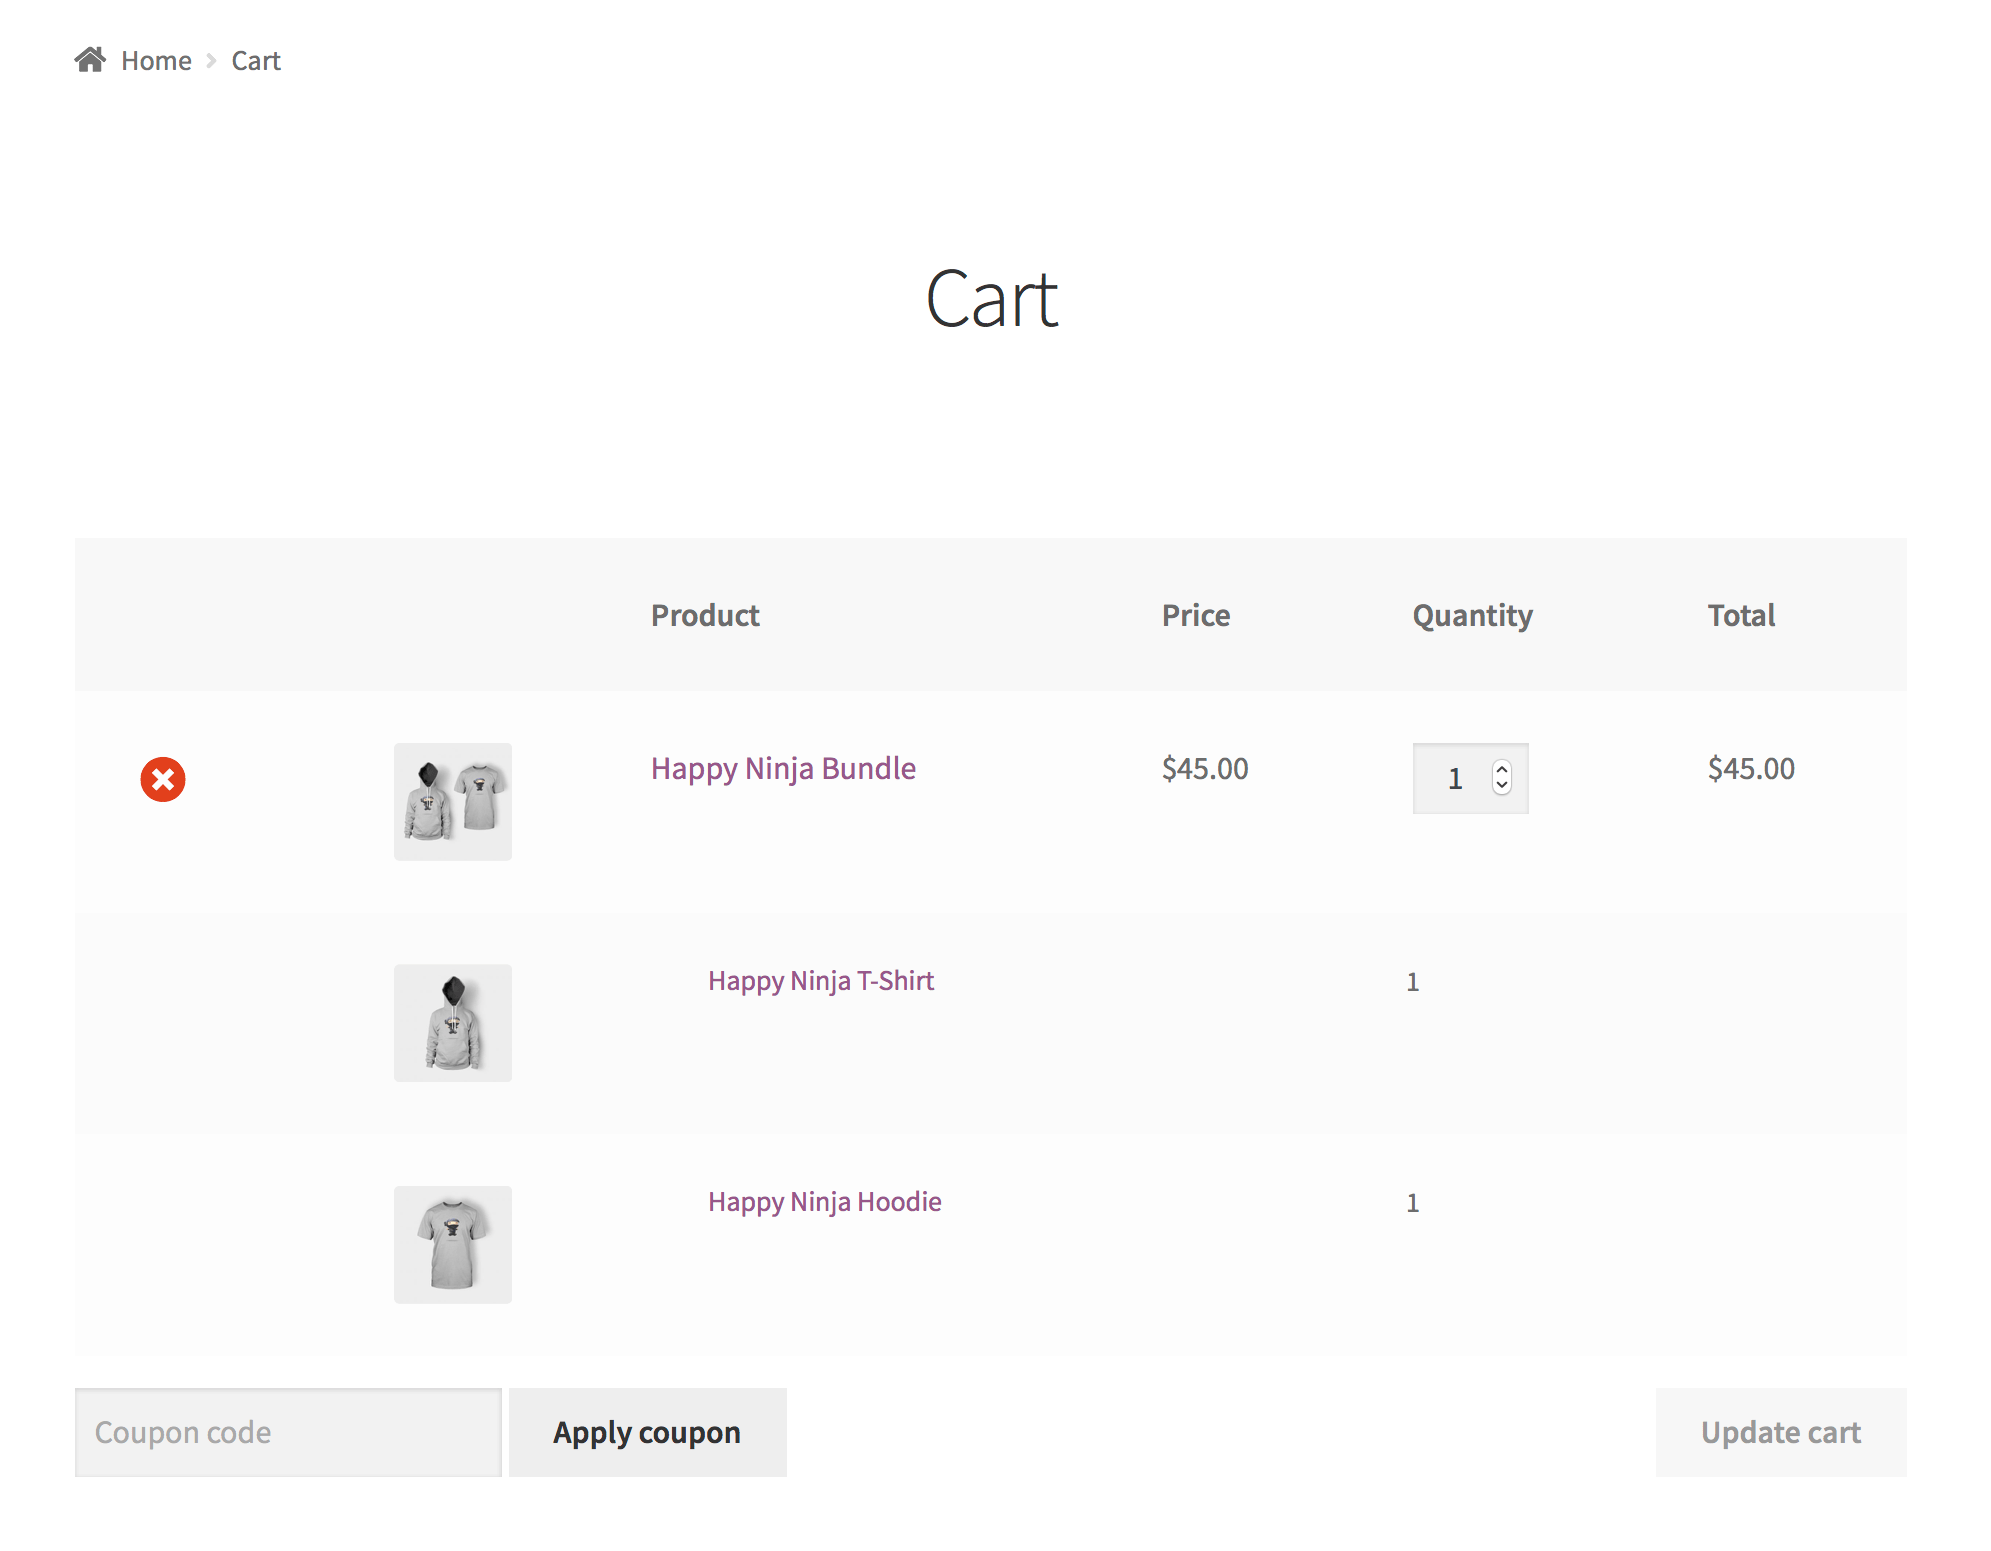This screenshot has width=1991, height=1551.
Task: Select the Cart breadcrumb item
Action: tap(255, 60)
